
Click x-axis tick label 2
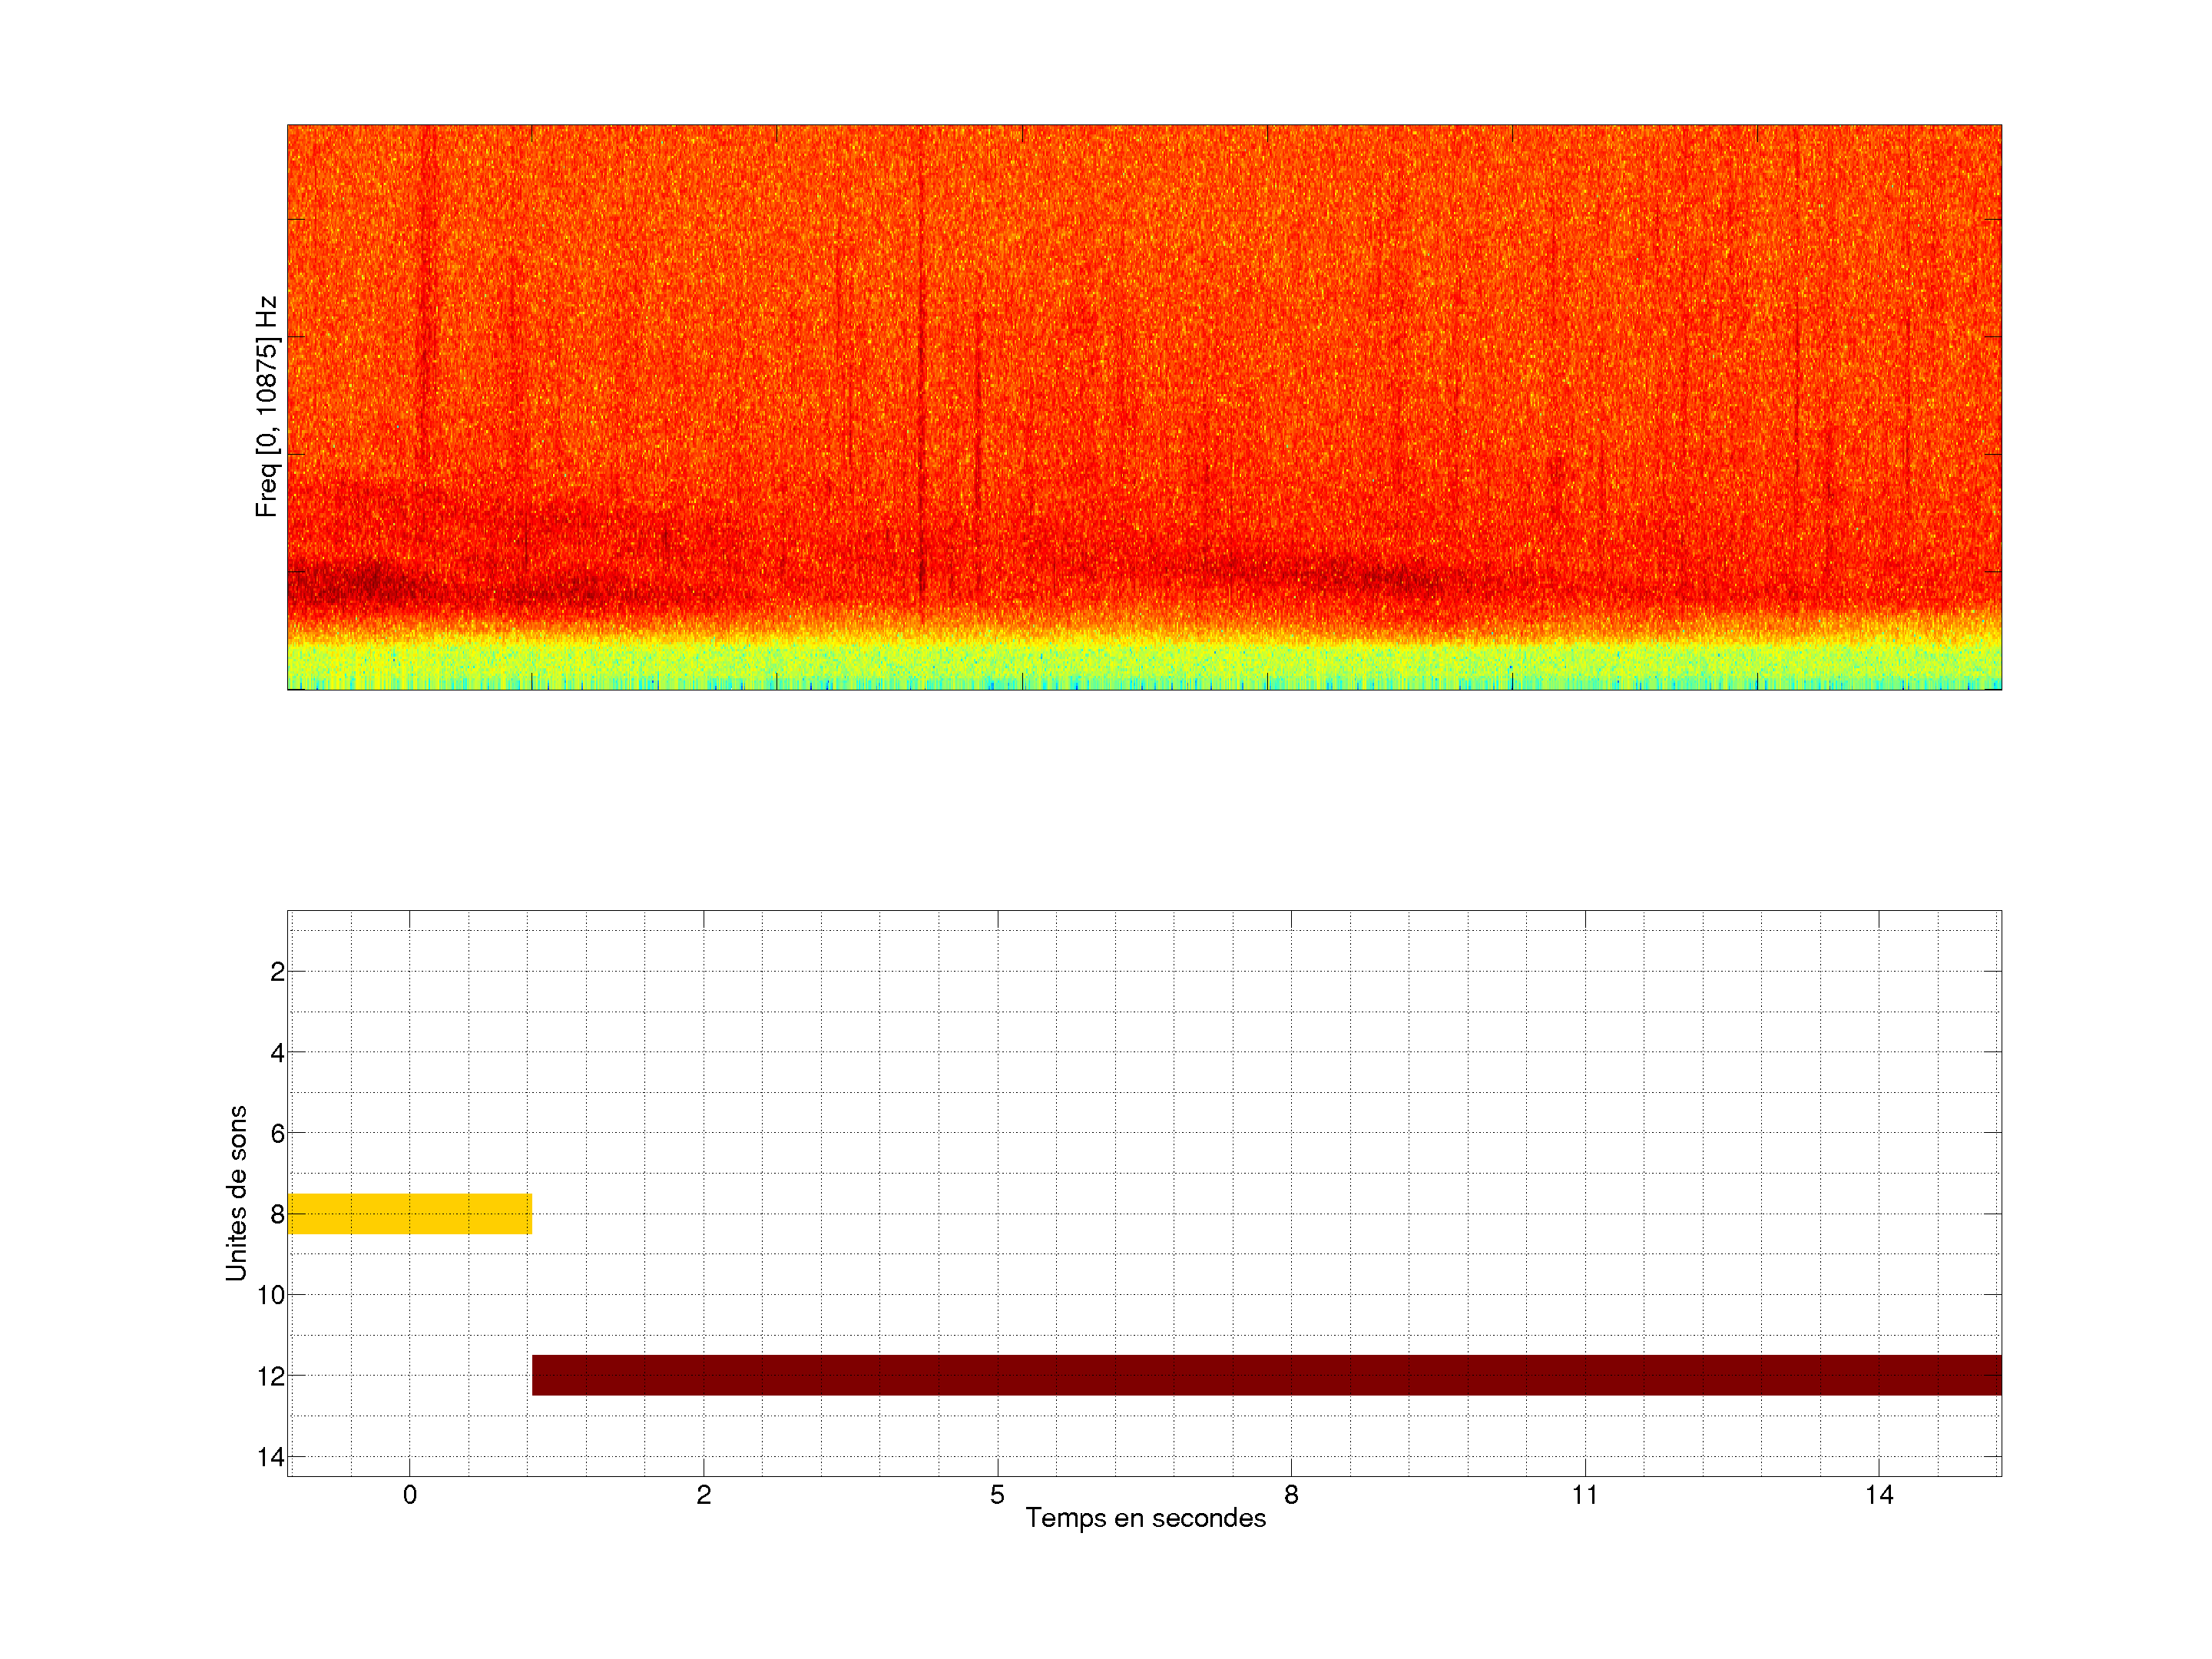click(x=703, y=1495)
